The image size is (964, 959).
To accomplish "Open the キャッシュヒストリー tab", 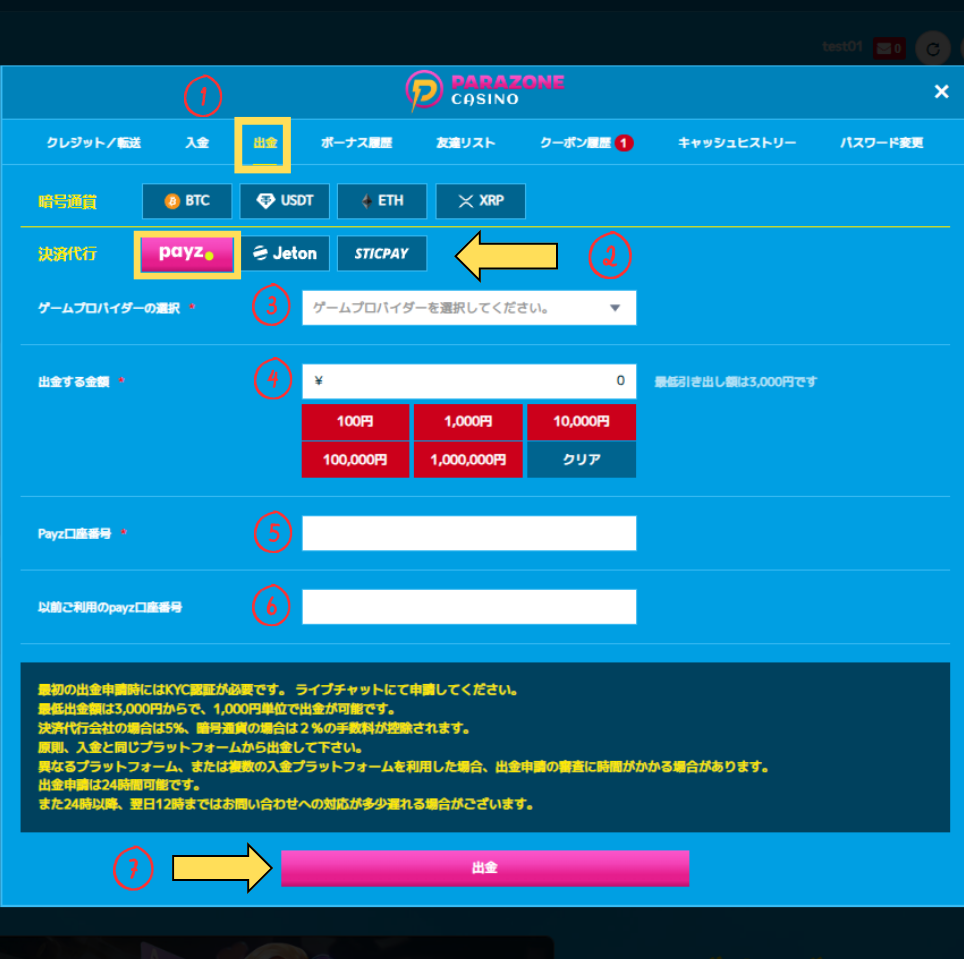I will (737, 143).
